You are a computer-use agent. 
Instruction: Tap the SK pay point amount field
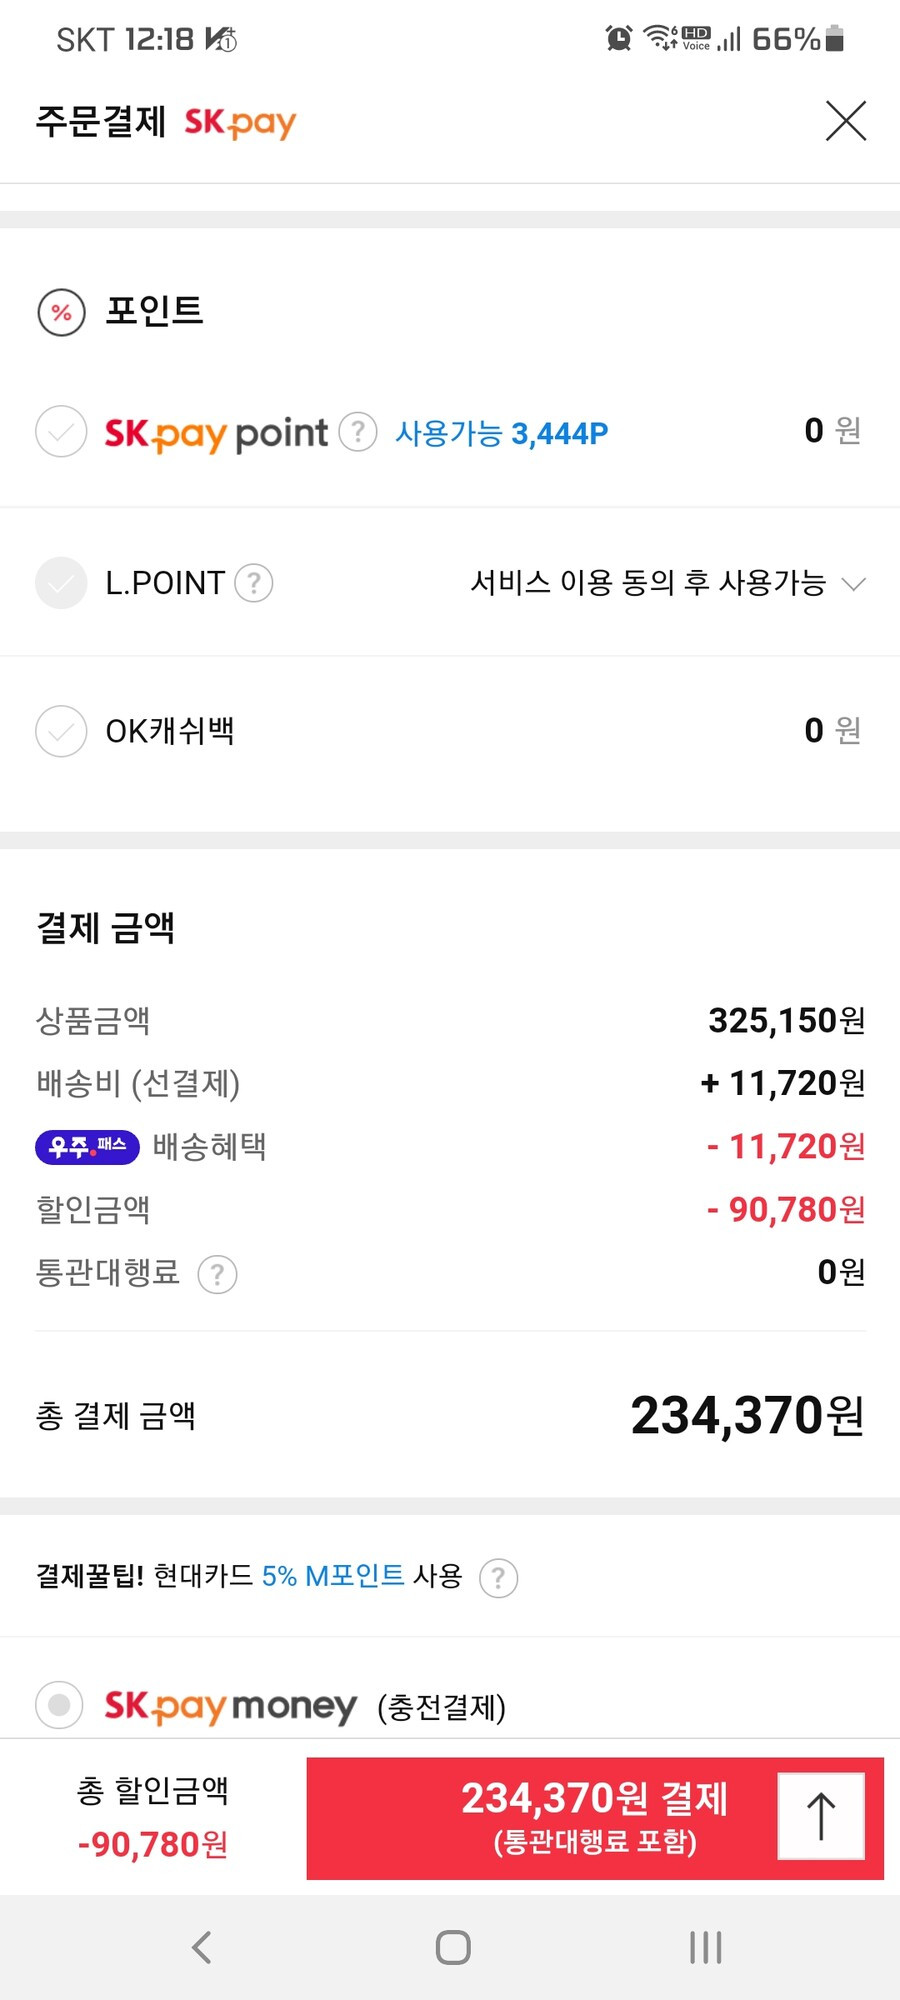coord(832,430)
